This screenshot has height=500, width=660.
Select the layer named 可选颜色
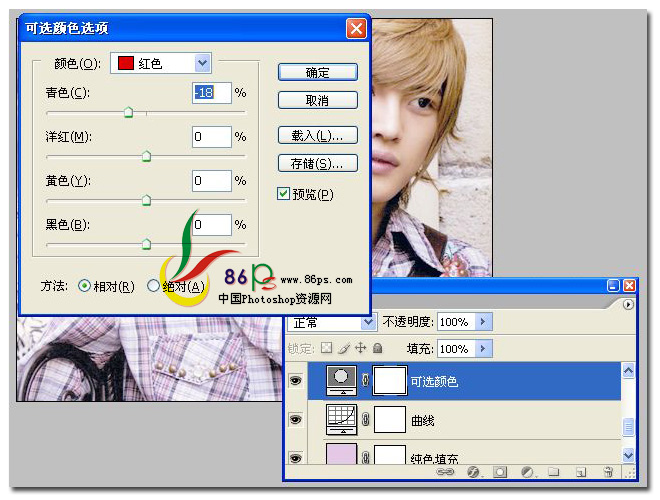click(434, 381)
